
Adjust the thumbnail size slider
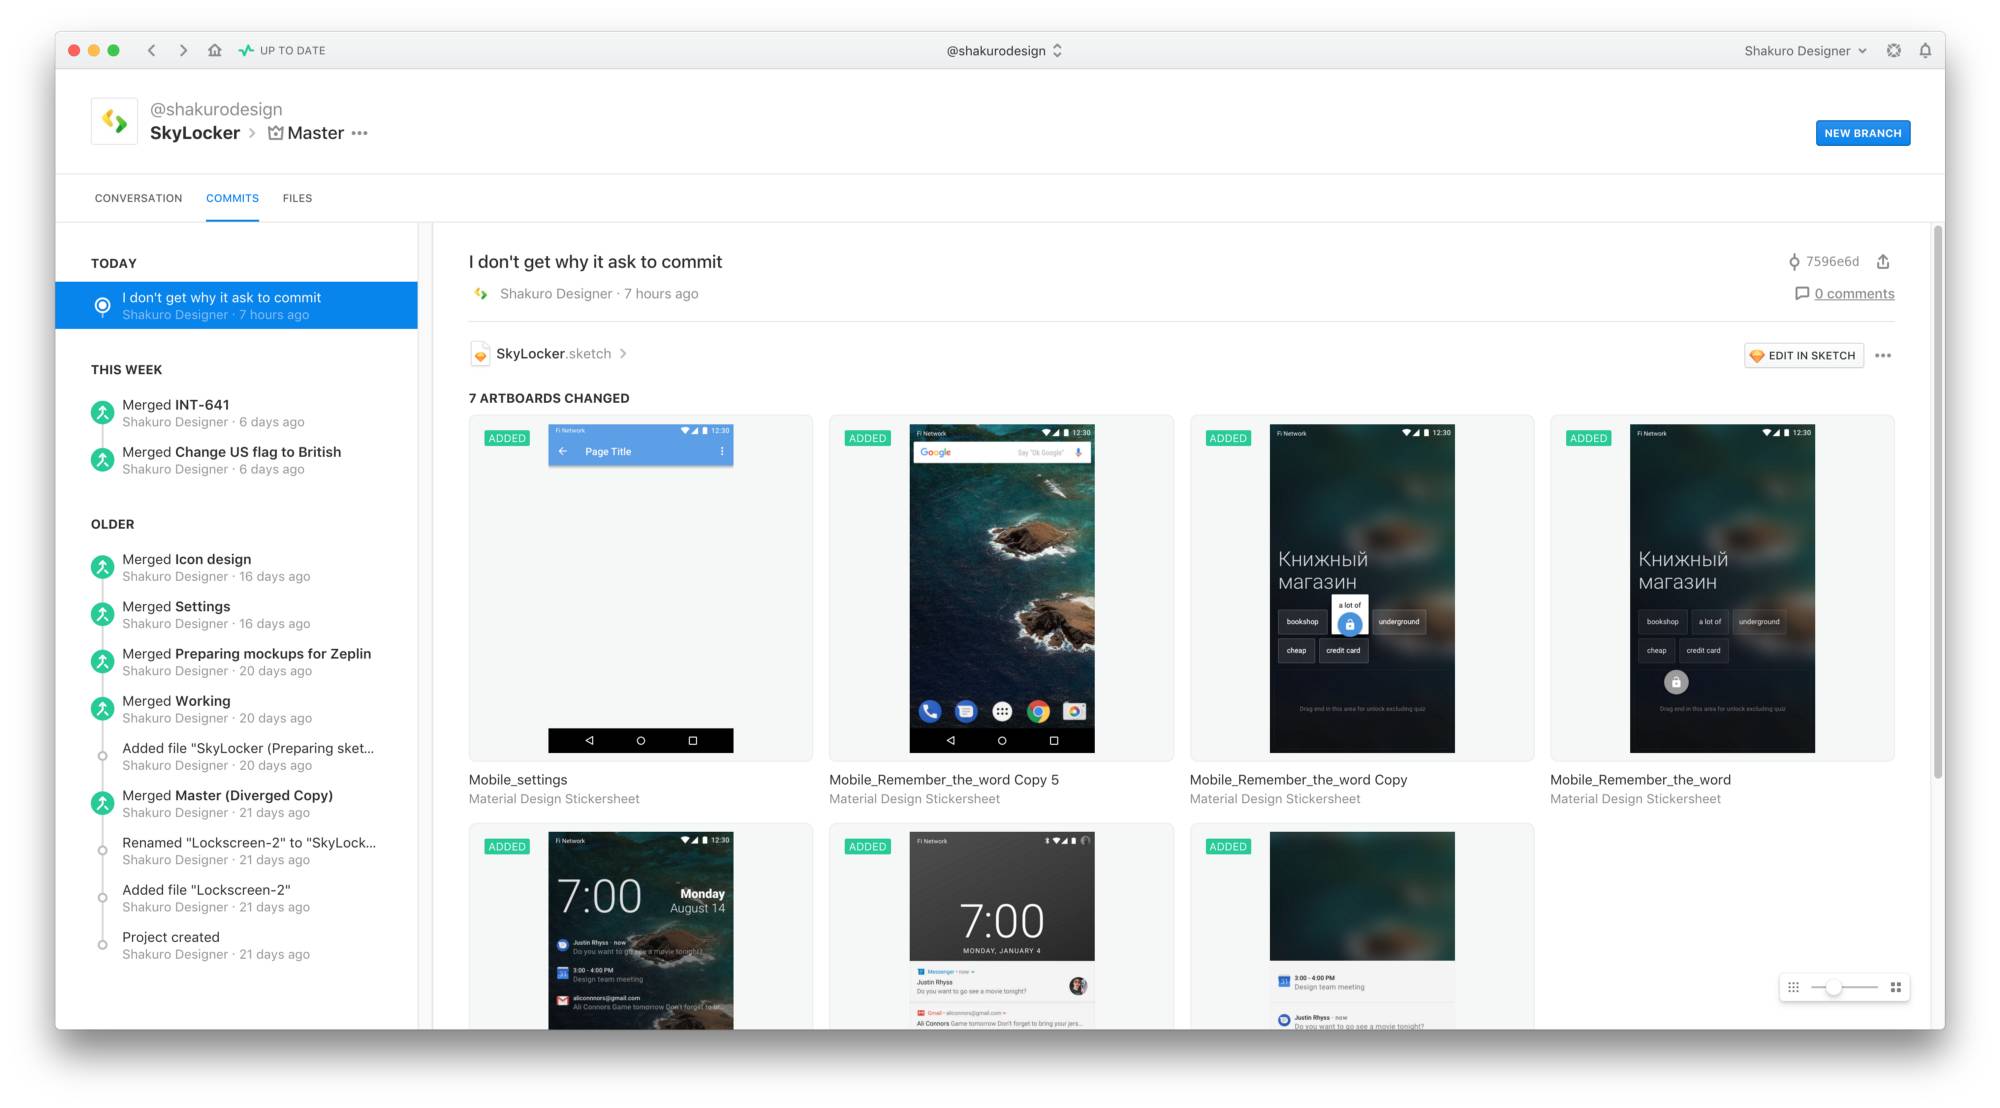(x=1833, y=987)
